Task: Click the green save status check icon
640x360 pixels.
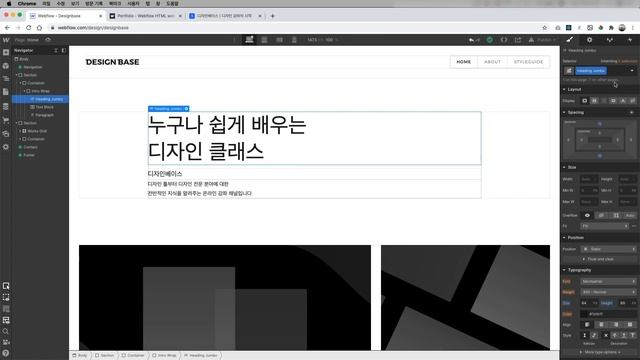Action: [x=489, y=40]
